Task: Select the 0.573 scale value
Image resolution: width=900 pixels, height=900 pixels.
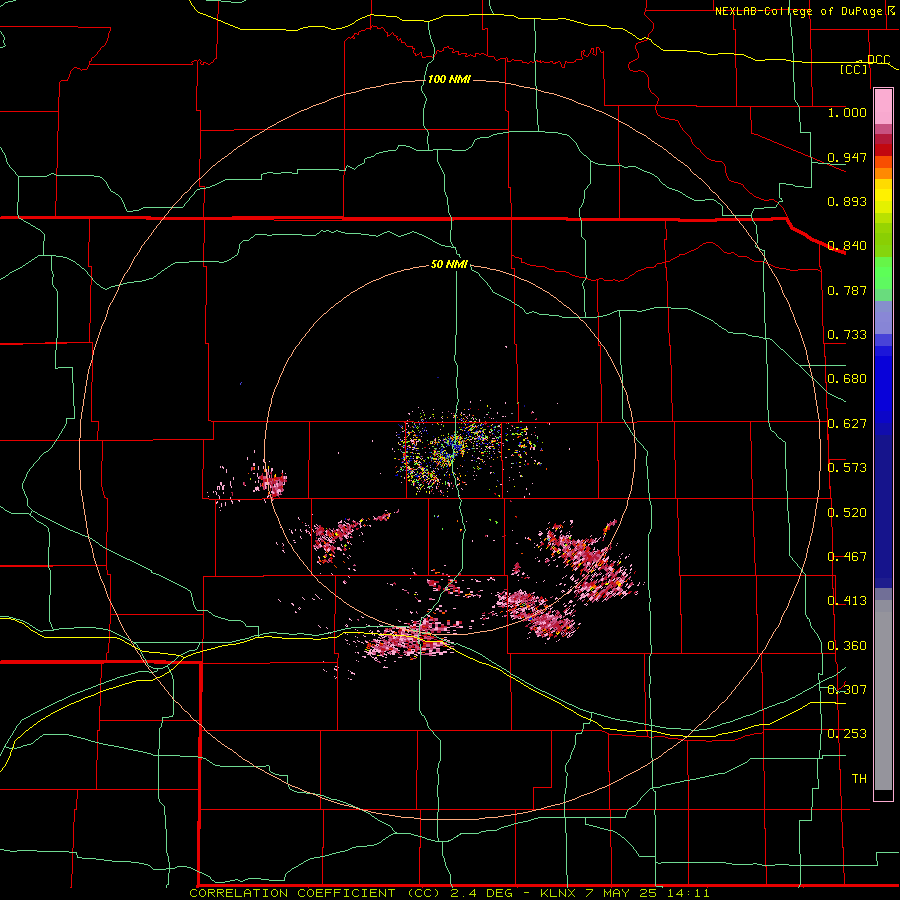Action: pyautogui.click(x=847, y=468)
